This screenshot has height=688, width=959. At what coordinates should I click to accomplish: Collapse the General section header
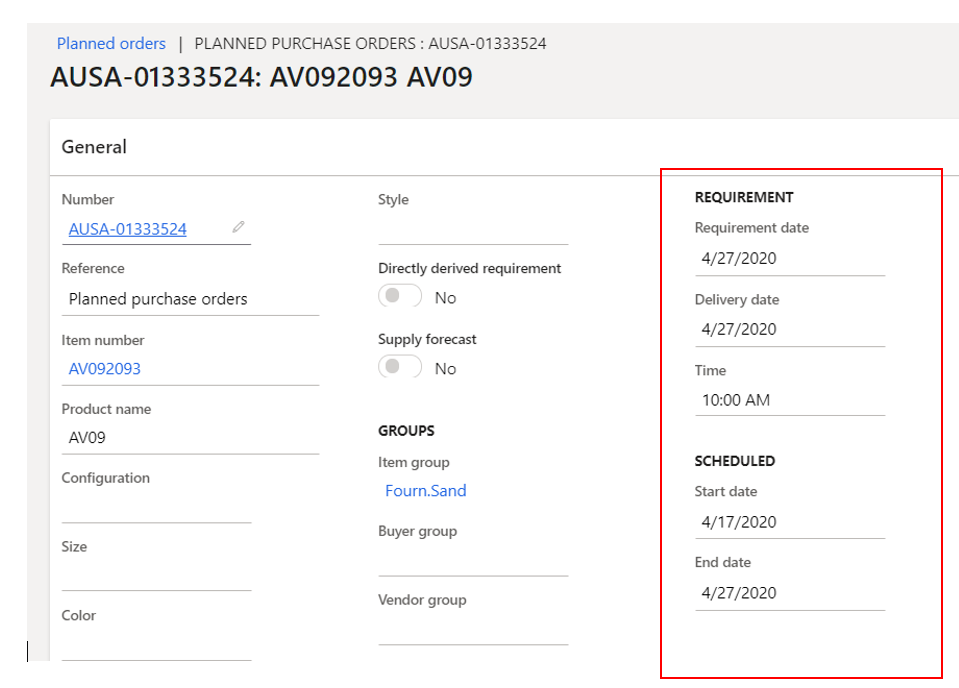[x=95, y=147]
